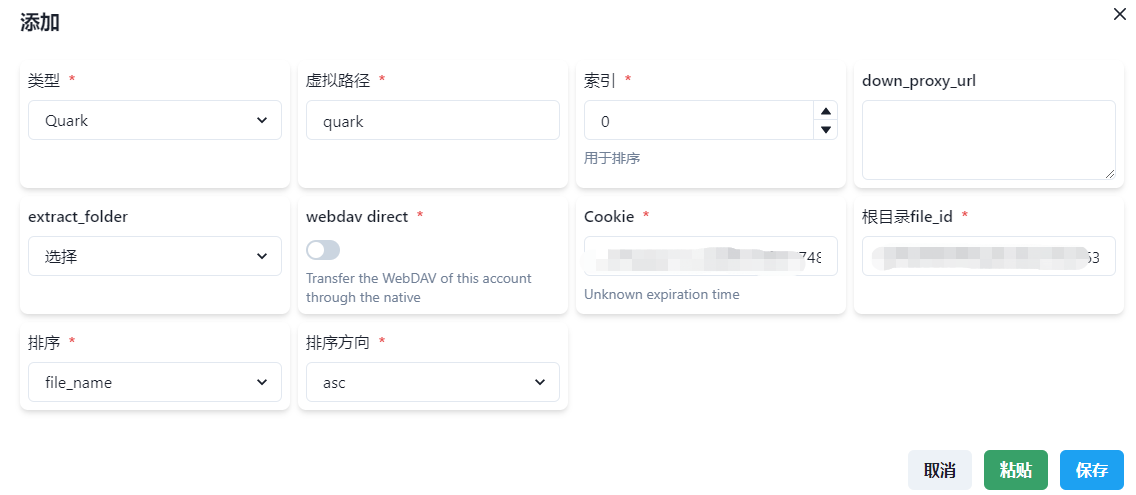The image size is (1136, 495).
Task: Click the down_proxy_url text area
Action: 988,139
